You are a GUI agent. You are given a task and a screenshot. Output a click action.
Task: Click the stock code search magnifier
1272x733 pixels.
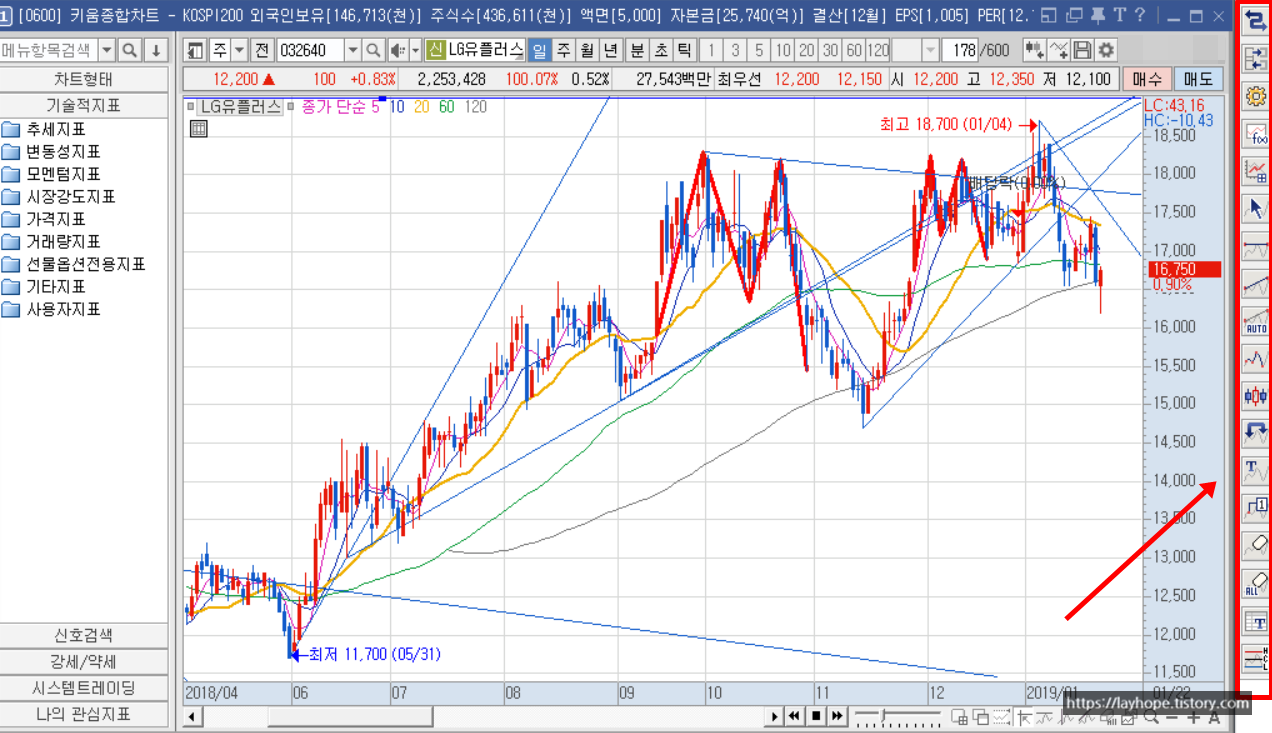point(373,50)
